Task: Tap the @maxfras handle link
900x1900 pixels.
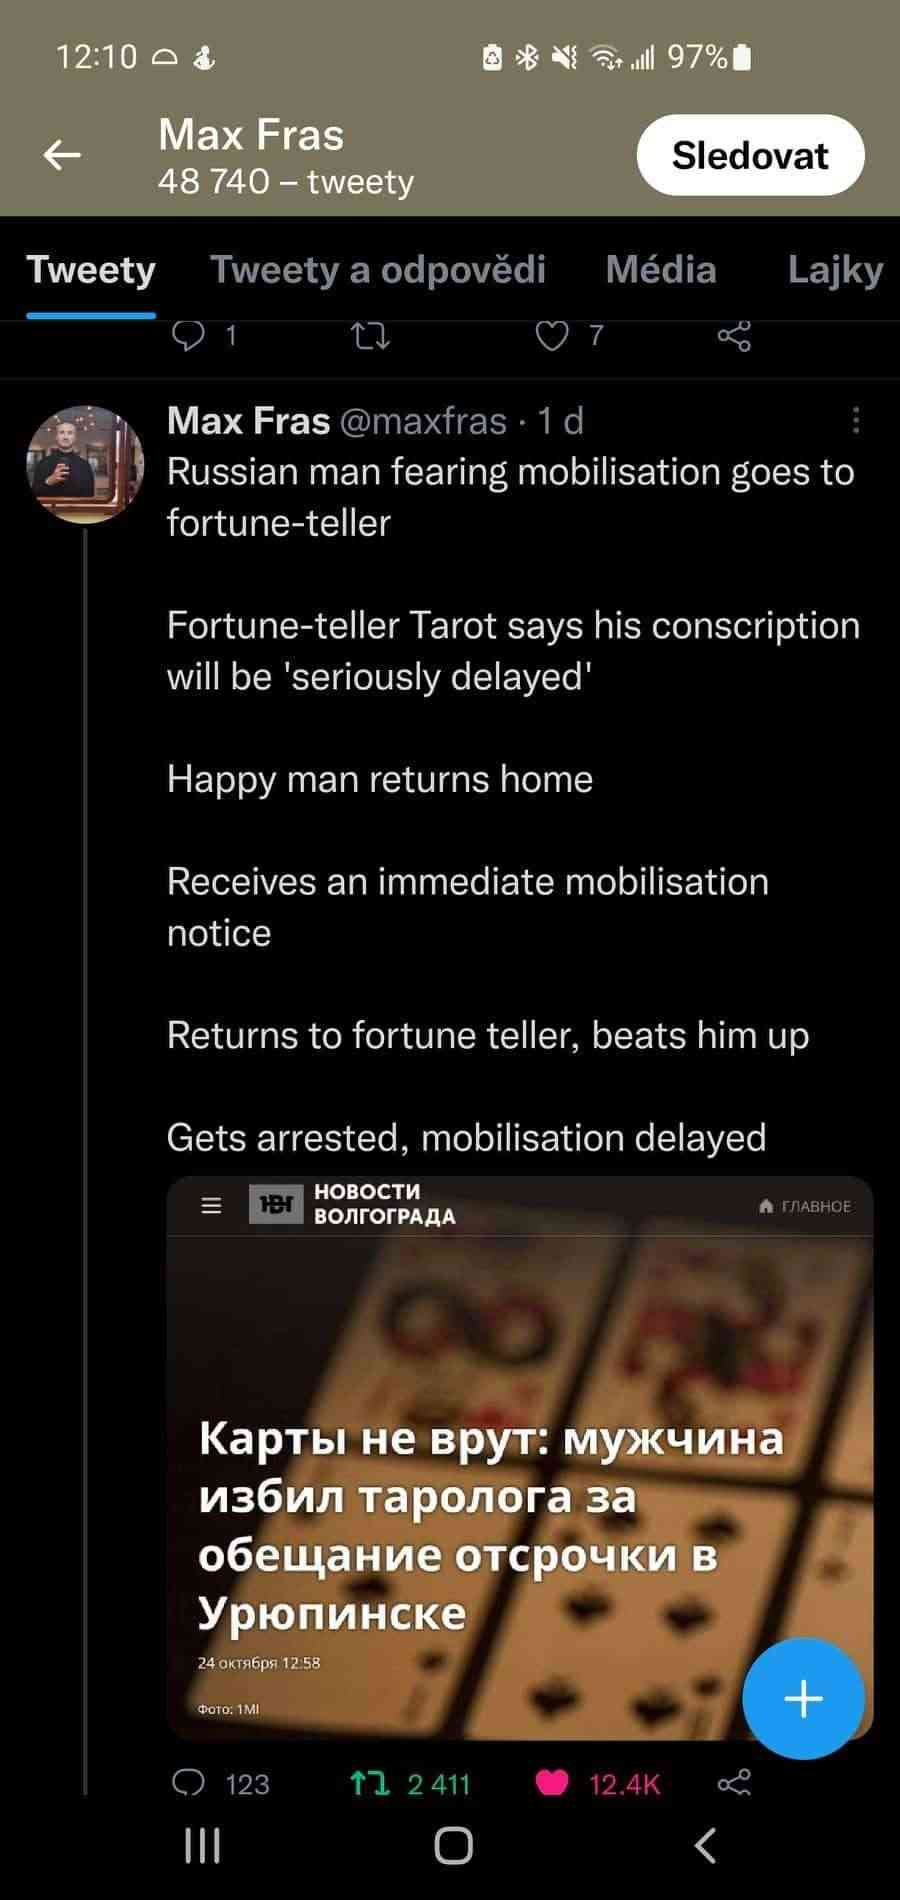Action: (x=424, y=421)
